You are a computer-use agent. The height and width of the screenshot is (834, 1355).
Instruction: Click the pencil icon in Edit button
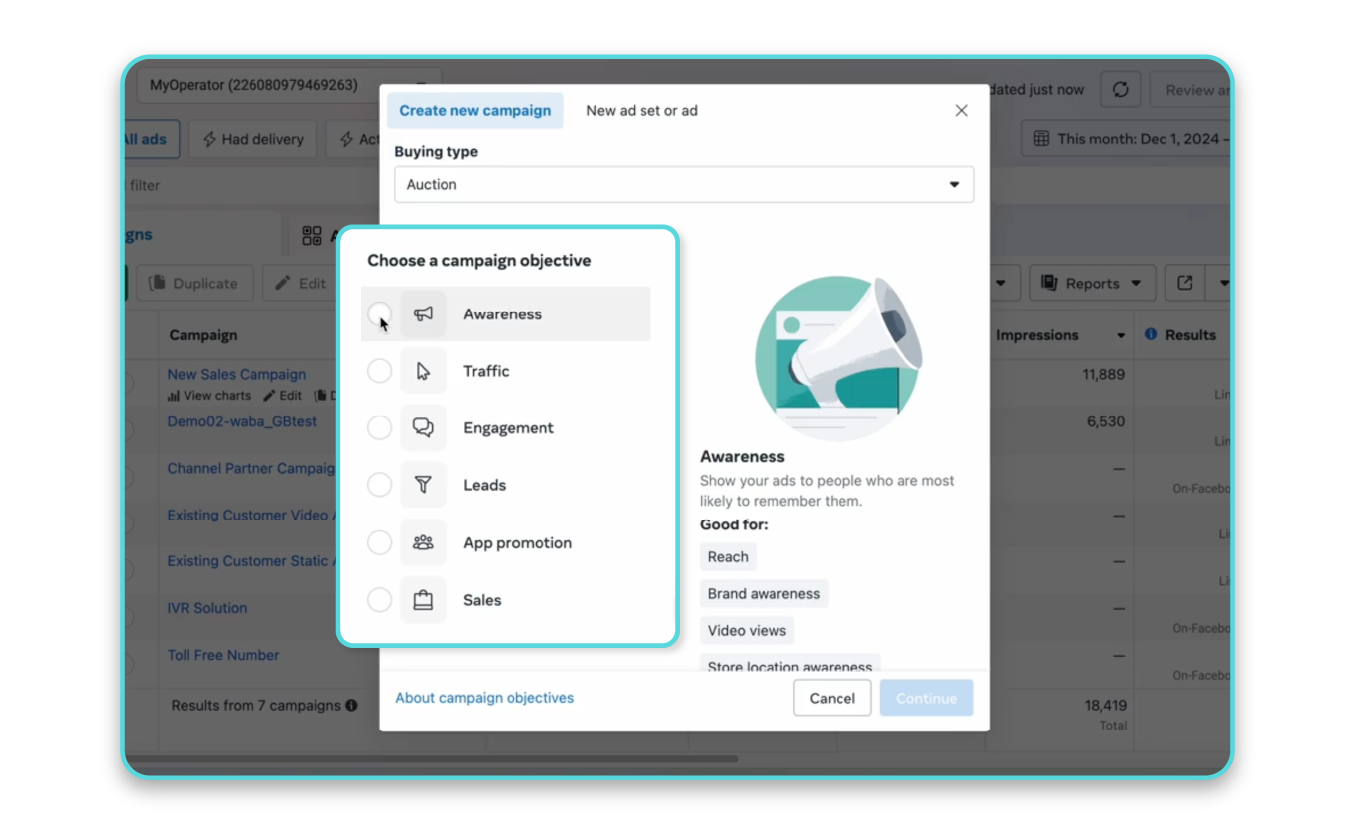283,284
